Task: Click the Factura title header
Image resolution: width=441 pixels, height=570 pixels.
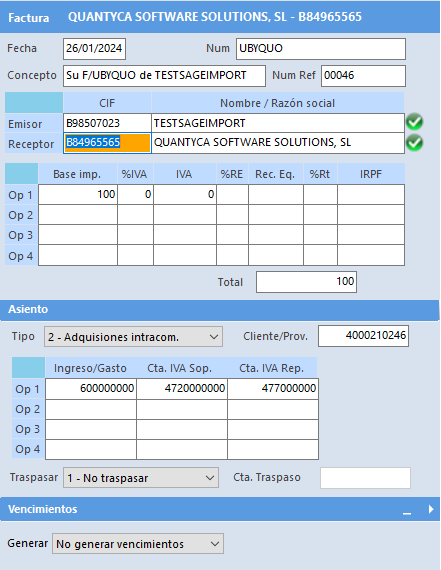Action: point(220,17)
